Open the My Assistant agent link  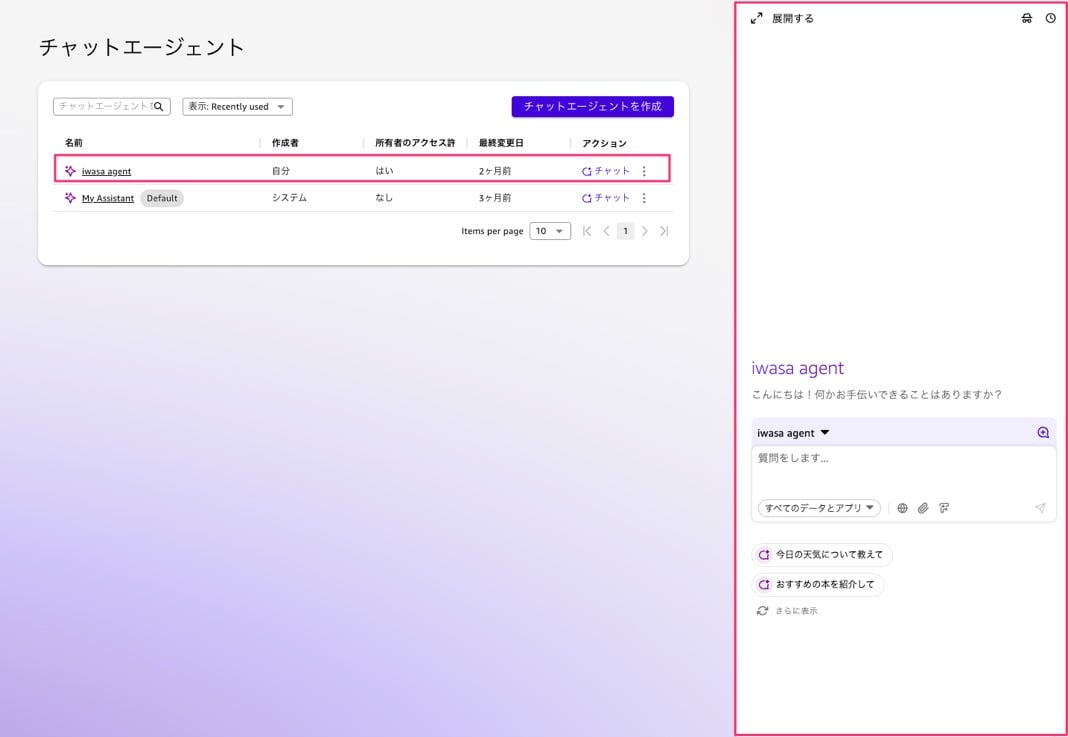click(x=108, y=198)
